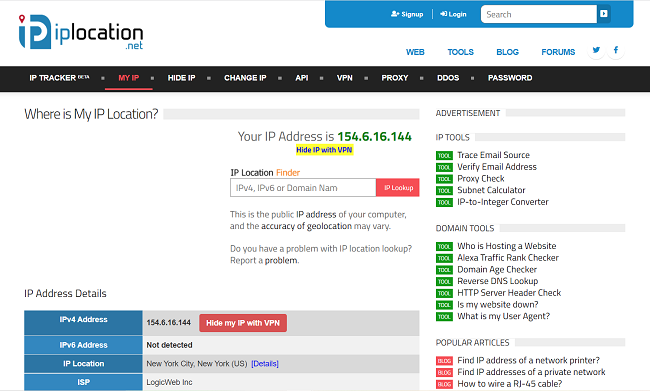Click Signup in the top bar

coord(407,14)
